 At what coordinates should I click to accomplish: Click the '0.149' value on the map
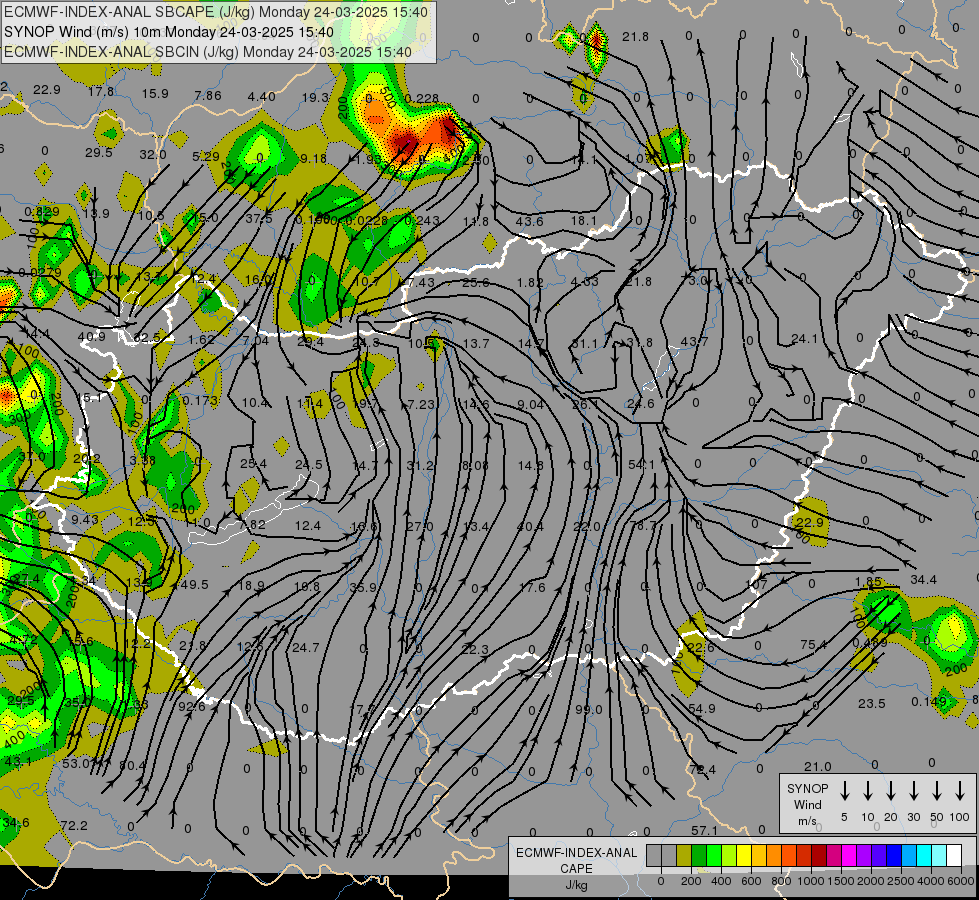929,701
